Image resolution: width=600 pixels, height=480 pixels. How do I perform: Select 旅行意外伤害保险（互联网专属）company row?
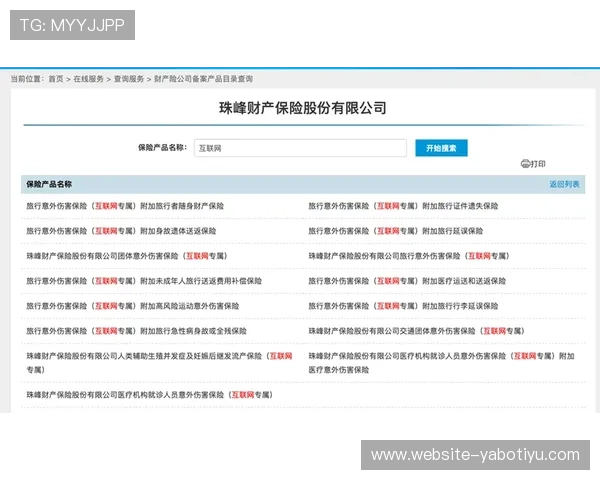409,256
